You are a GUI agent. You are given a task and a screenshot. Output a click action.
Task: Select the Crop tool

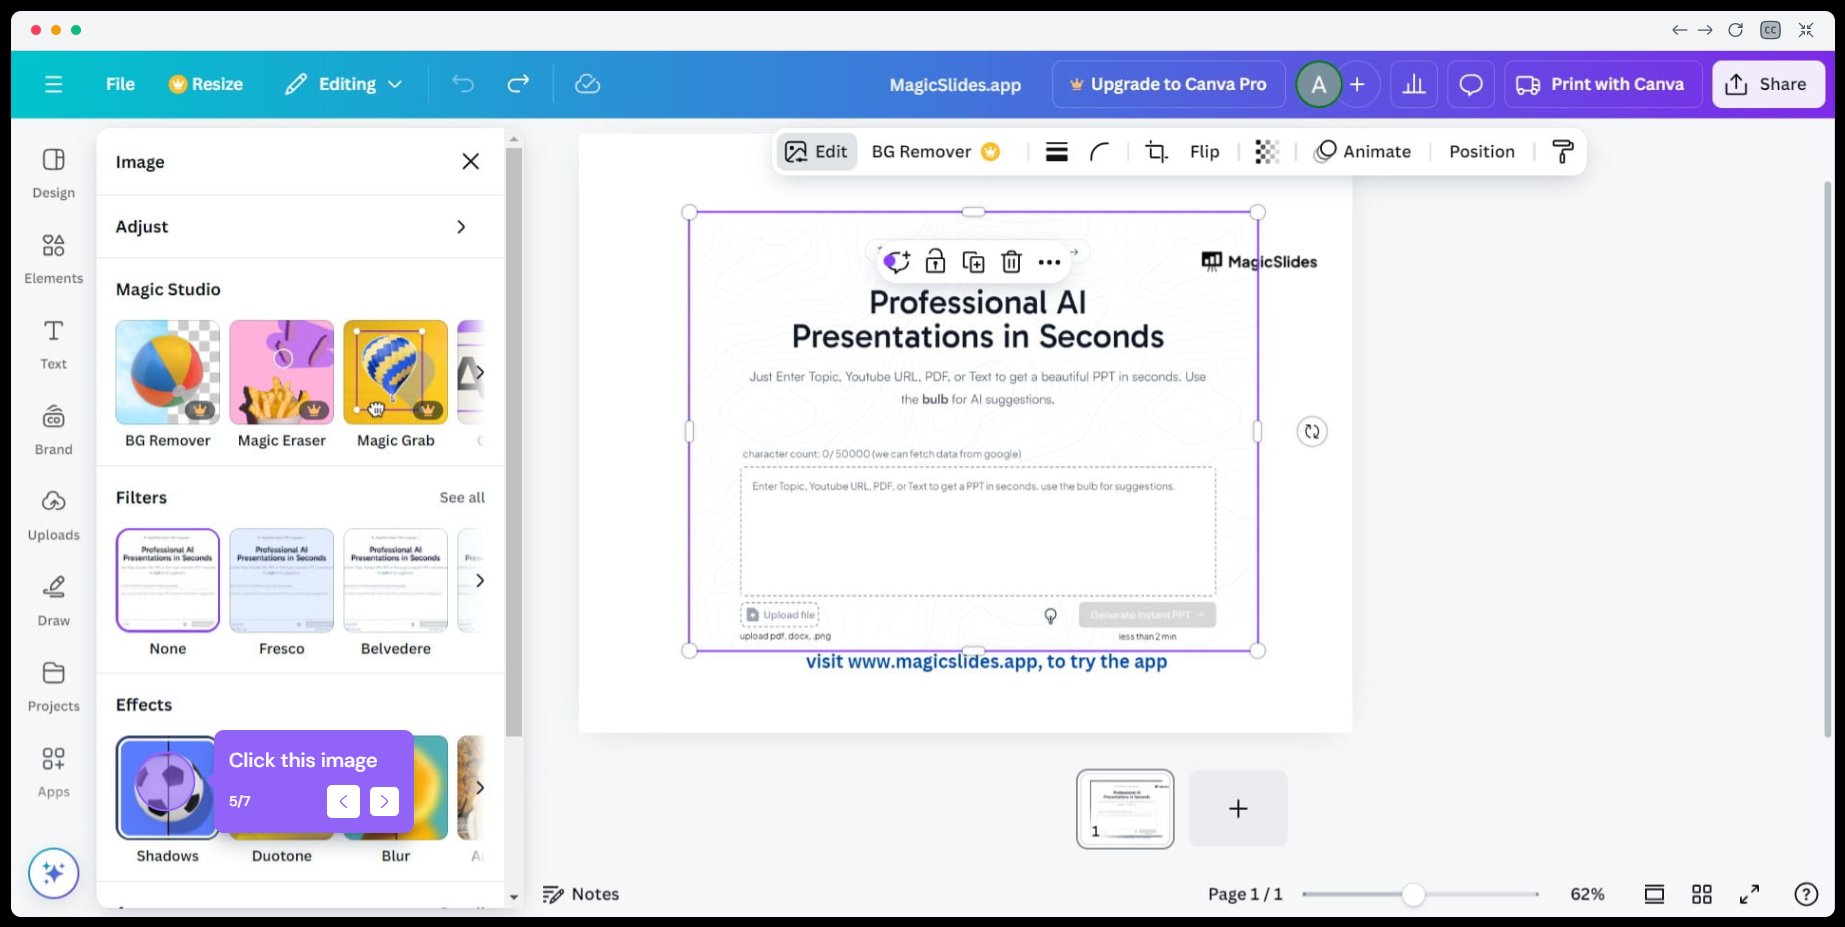pyautogui.click(x=1157, y=152)
